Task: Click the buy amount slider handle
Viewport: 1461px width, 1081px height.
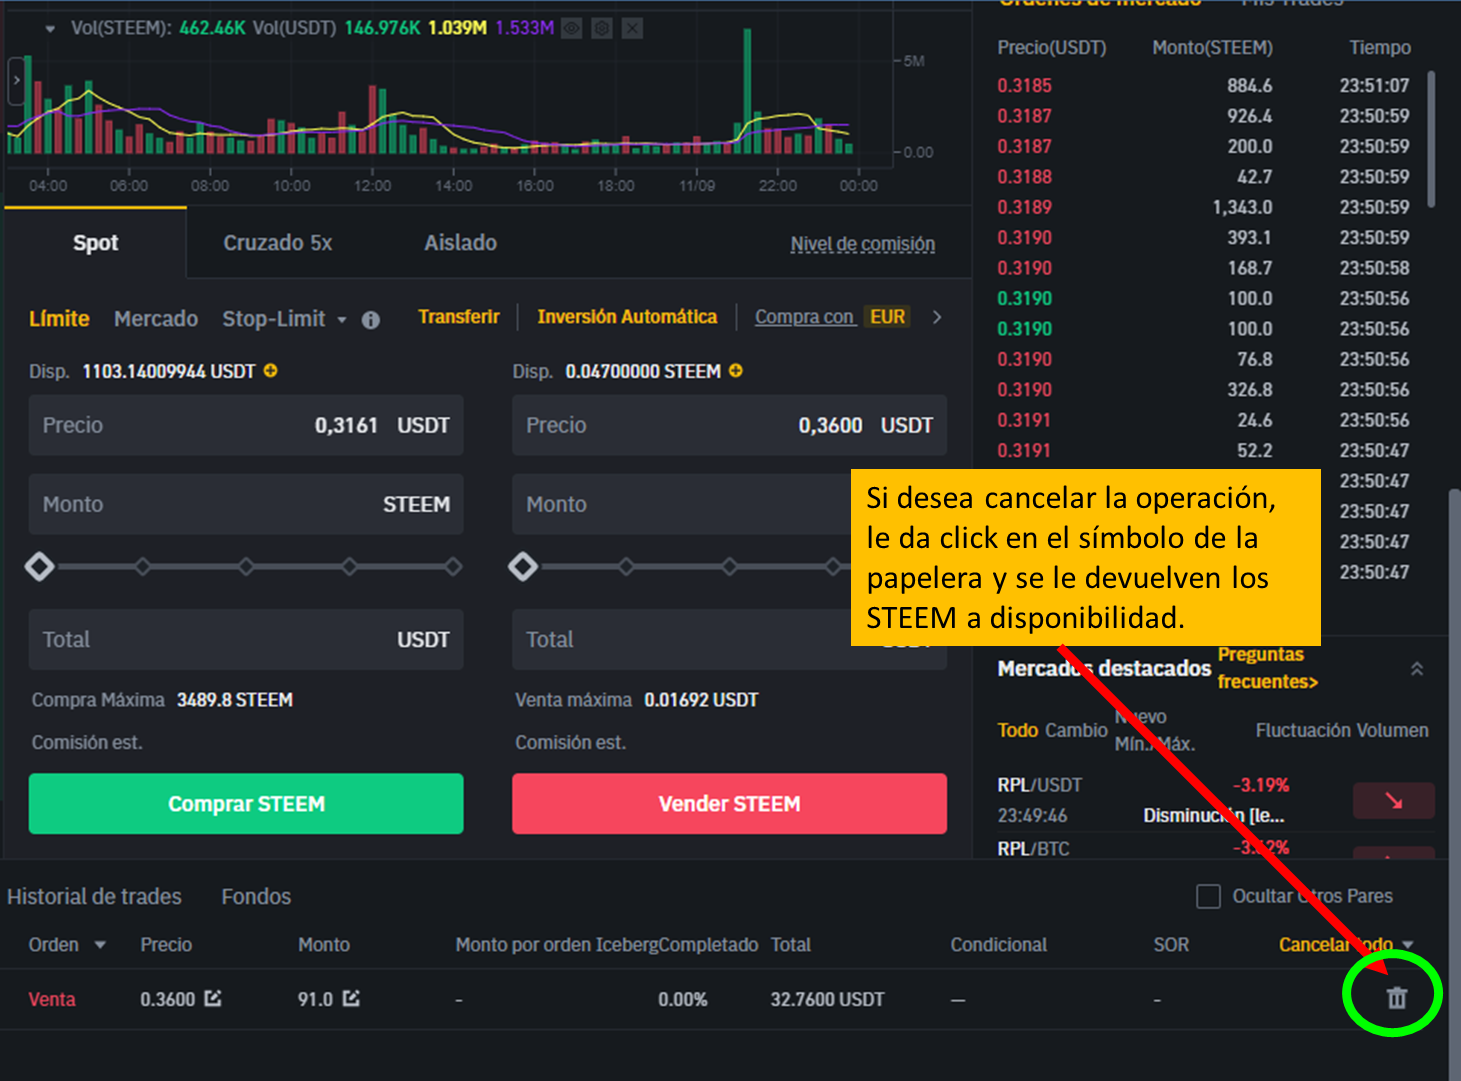Action: pos(40,567)
